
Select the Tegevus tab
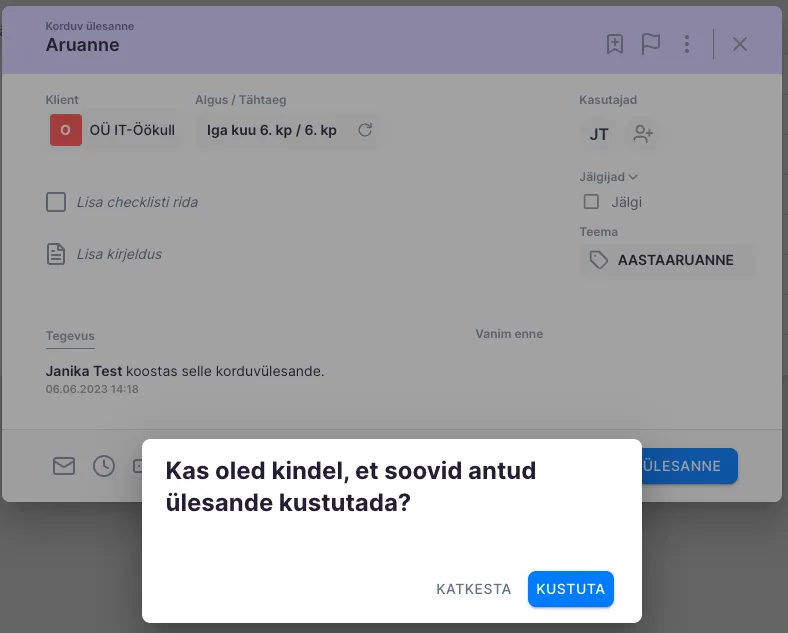pos(70,336)
